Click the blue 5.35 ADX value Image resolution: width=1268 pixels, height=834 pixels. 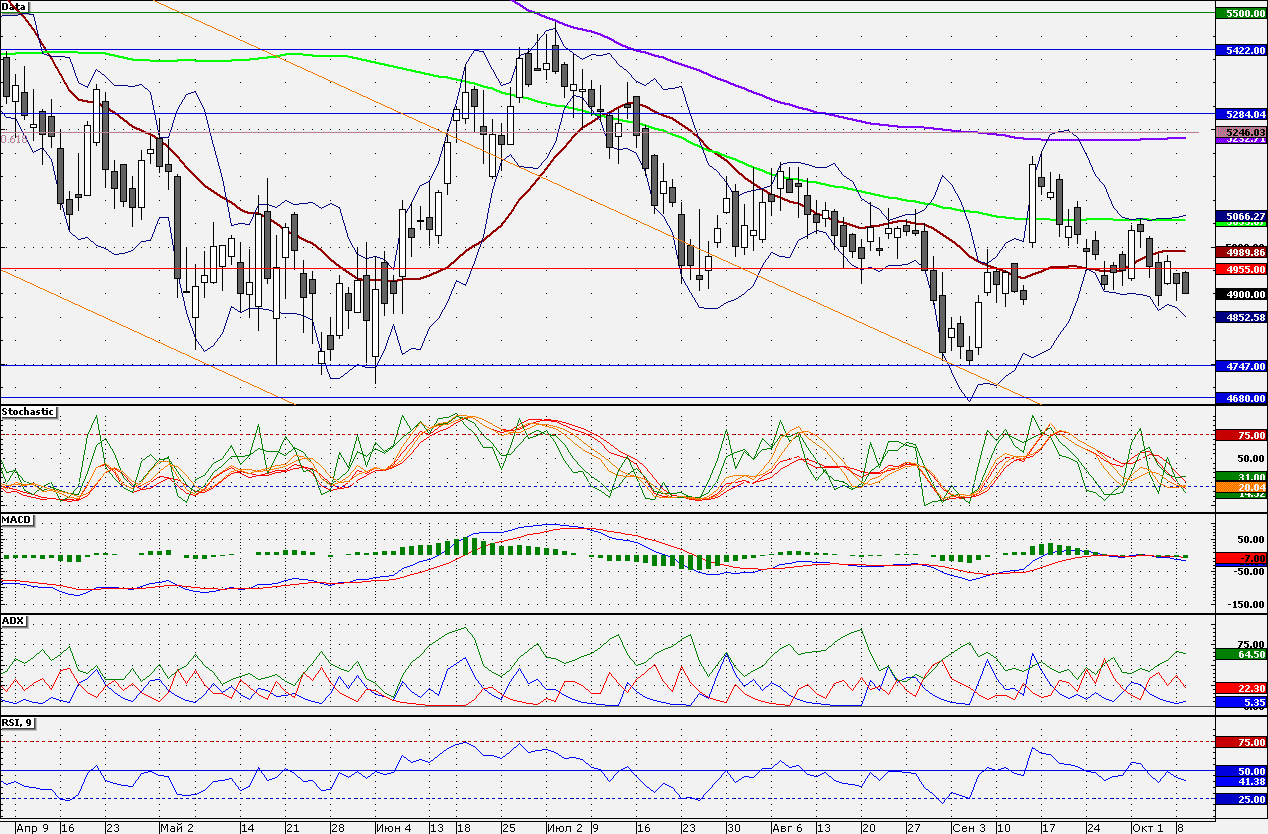coord(1240,703)
